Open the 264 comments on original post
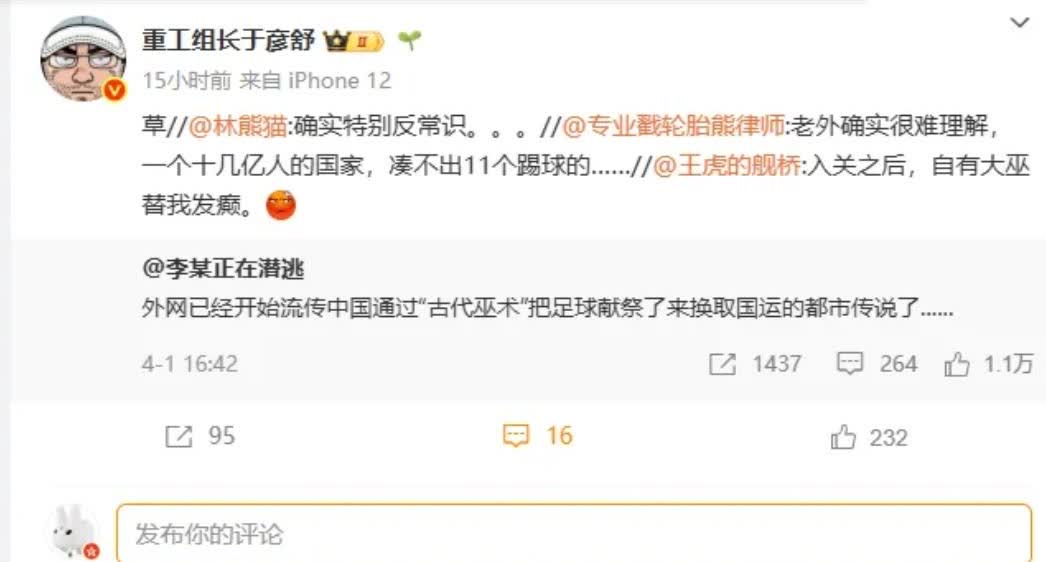This screenshot has height=562, width=1046. click(877, 364)
